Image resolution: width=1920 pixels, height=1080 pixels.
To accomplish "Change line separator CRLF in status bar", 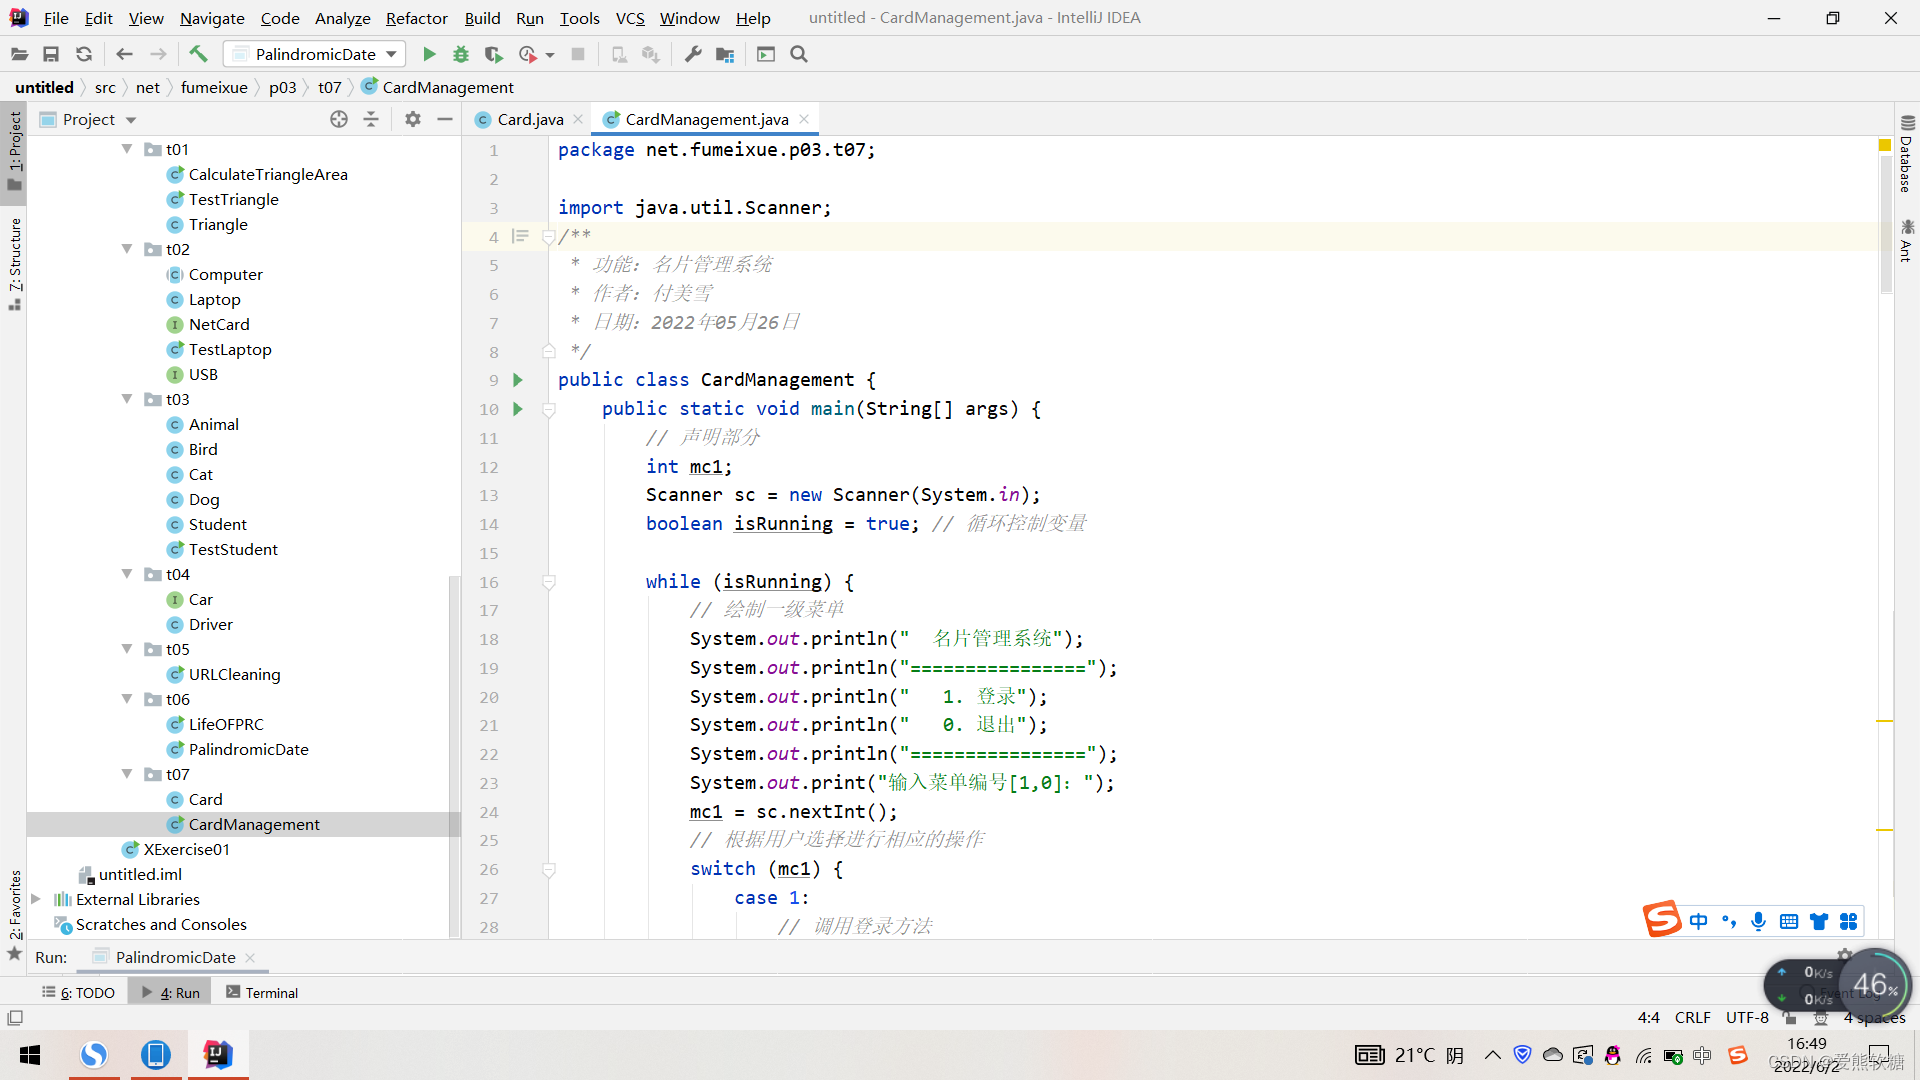I will (1692, 1018).
